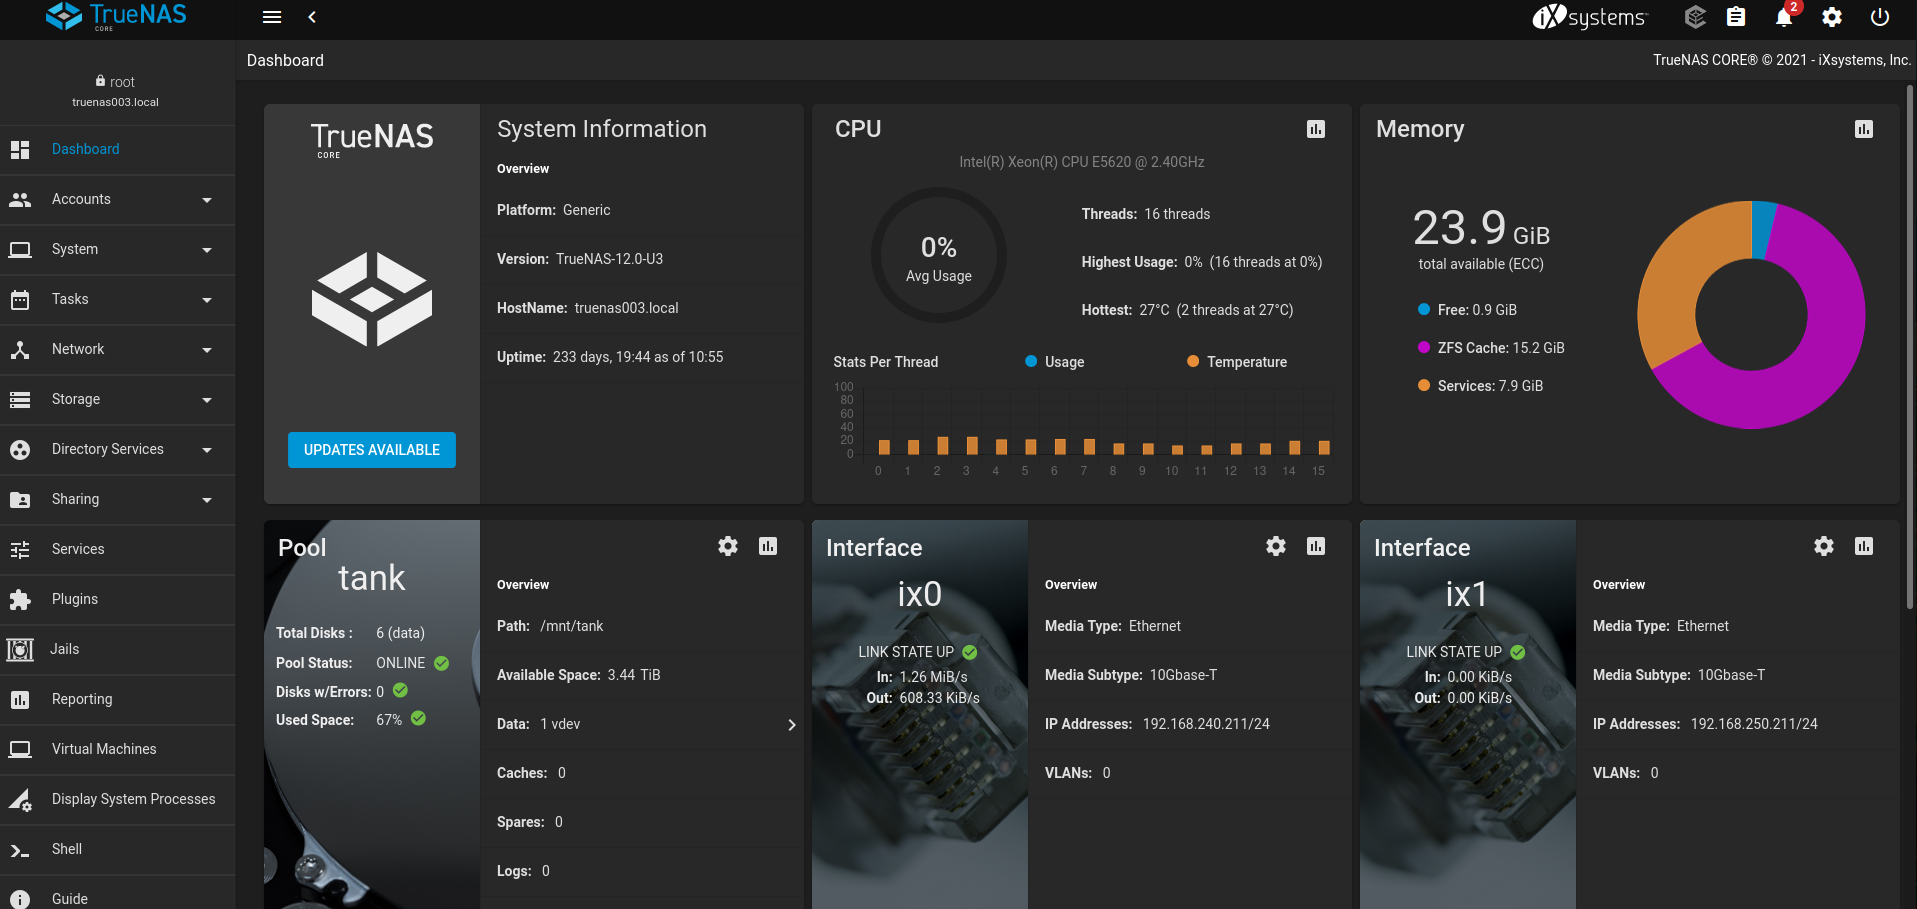Open Display System Processes entry
The width and height of the screenshot is (1917, 909).
(117, 799)
